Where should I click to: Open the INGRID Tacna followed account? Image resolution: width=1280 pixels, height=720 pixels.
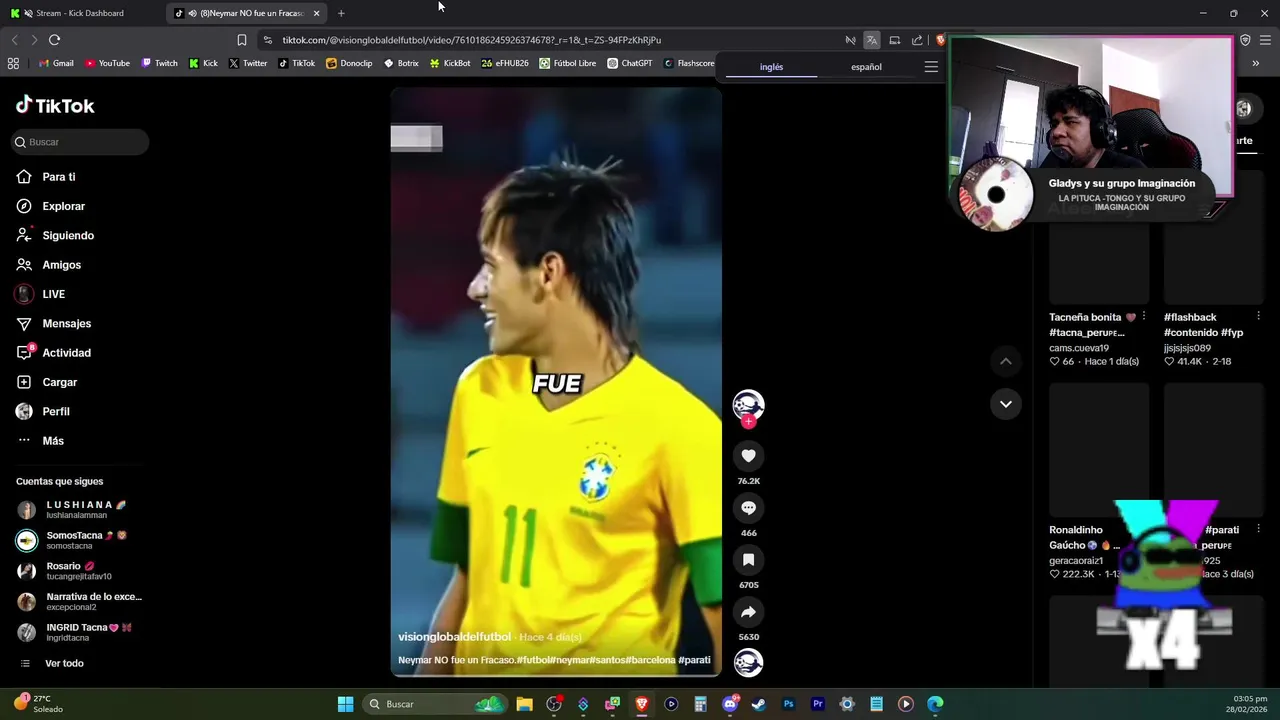tap(75, 632)
